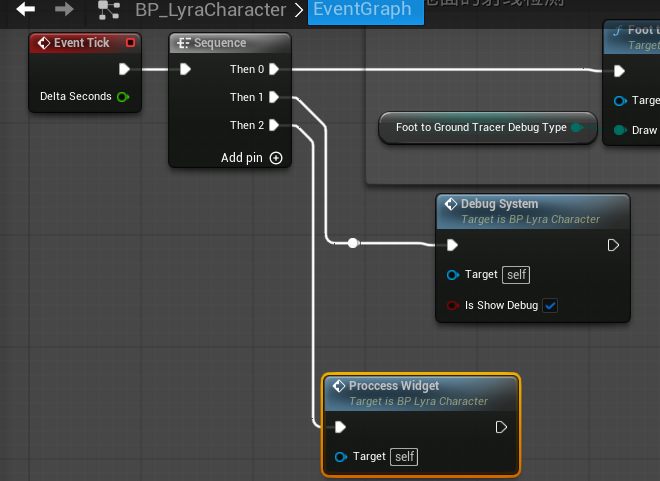
Task: Select the Proccess Widget node header
Action: point(420,393)
